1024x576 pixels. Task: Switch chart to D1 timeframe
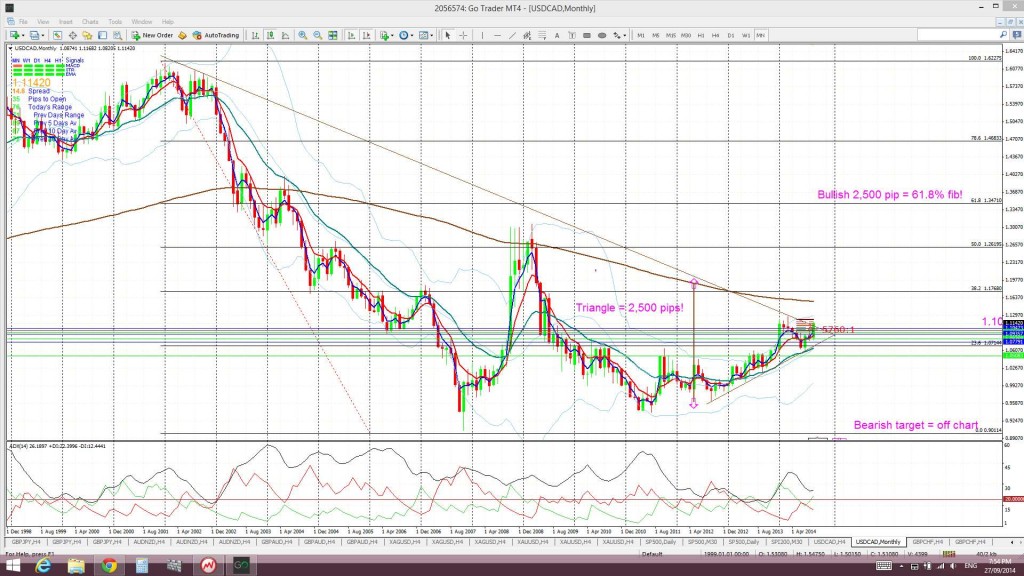(x=730, y=35)
